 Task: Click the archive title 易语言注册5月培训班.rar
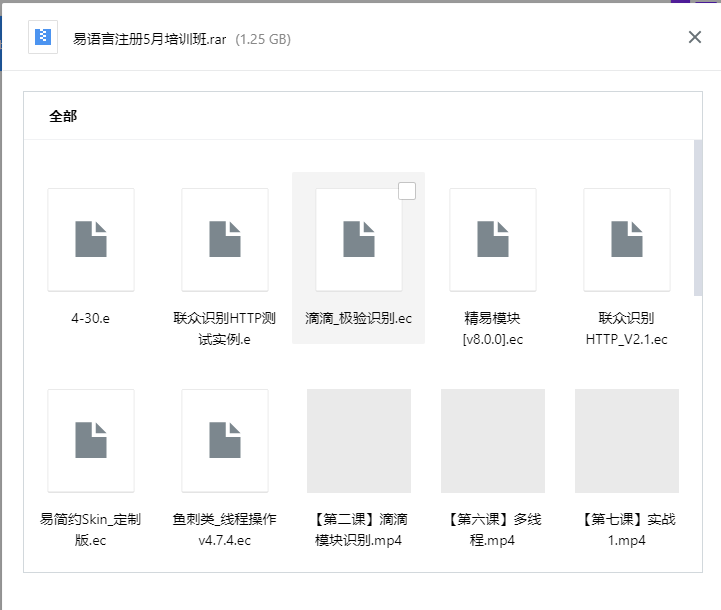[149, 39]
